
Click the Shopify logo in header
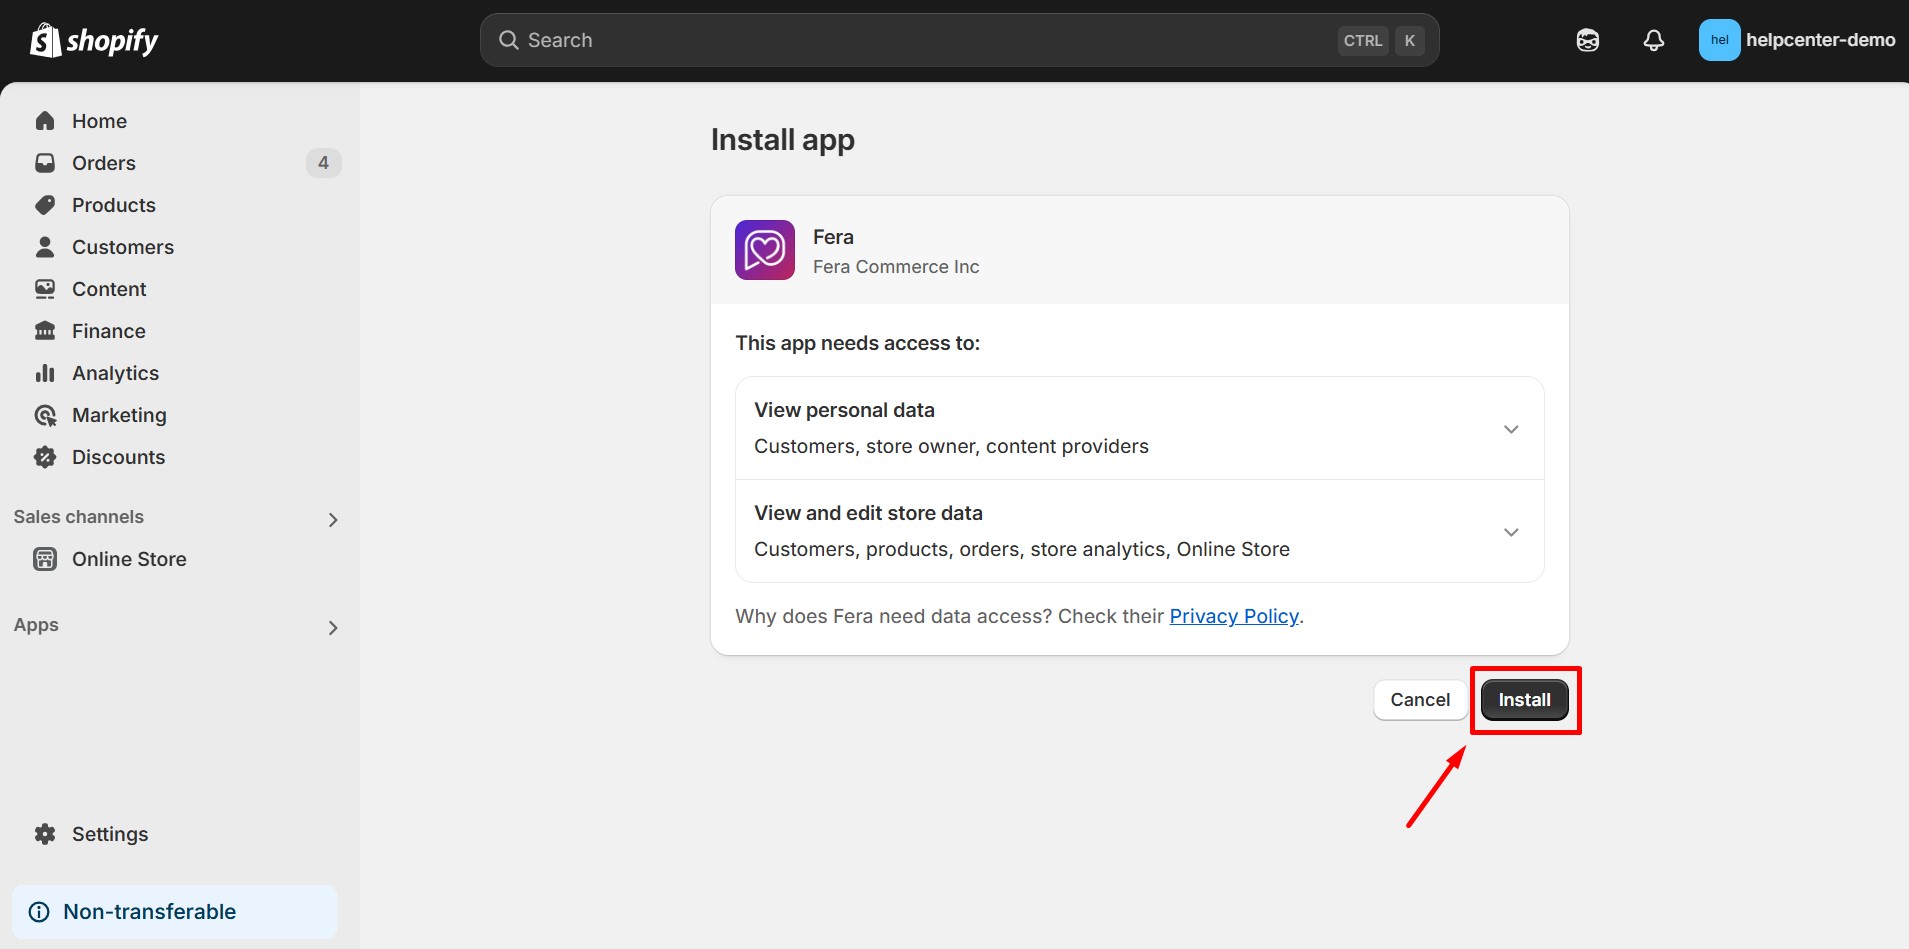click(x=94, y=40)
